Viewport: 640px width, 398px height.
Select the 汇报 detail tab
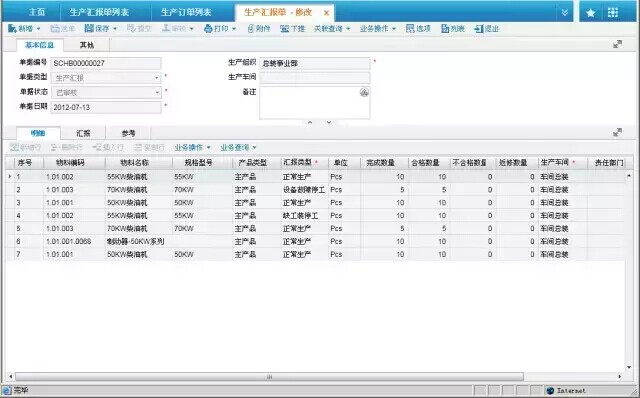(83, 133)
